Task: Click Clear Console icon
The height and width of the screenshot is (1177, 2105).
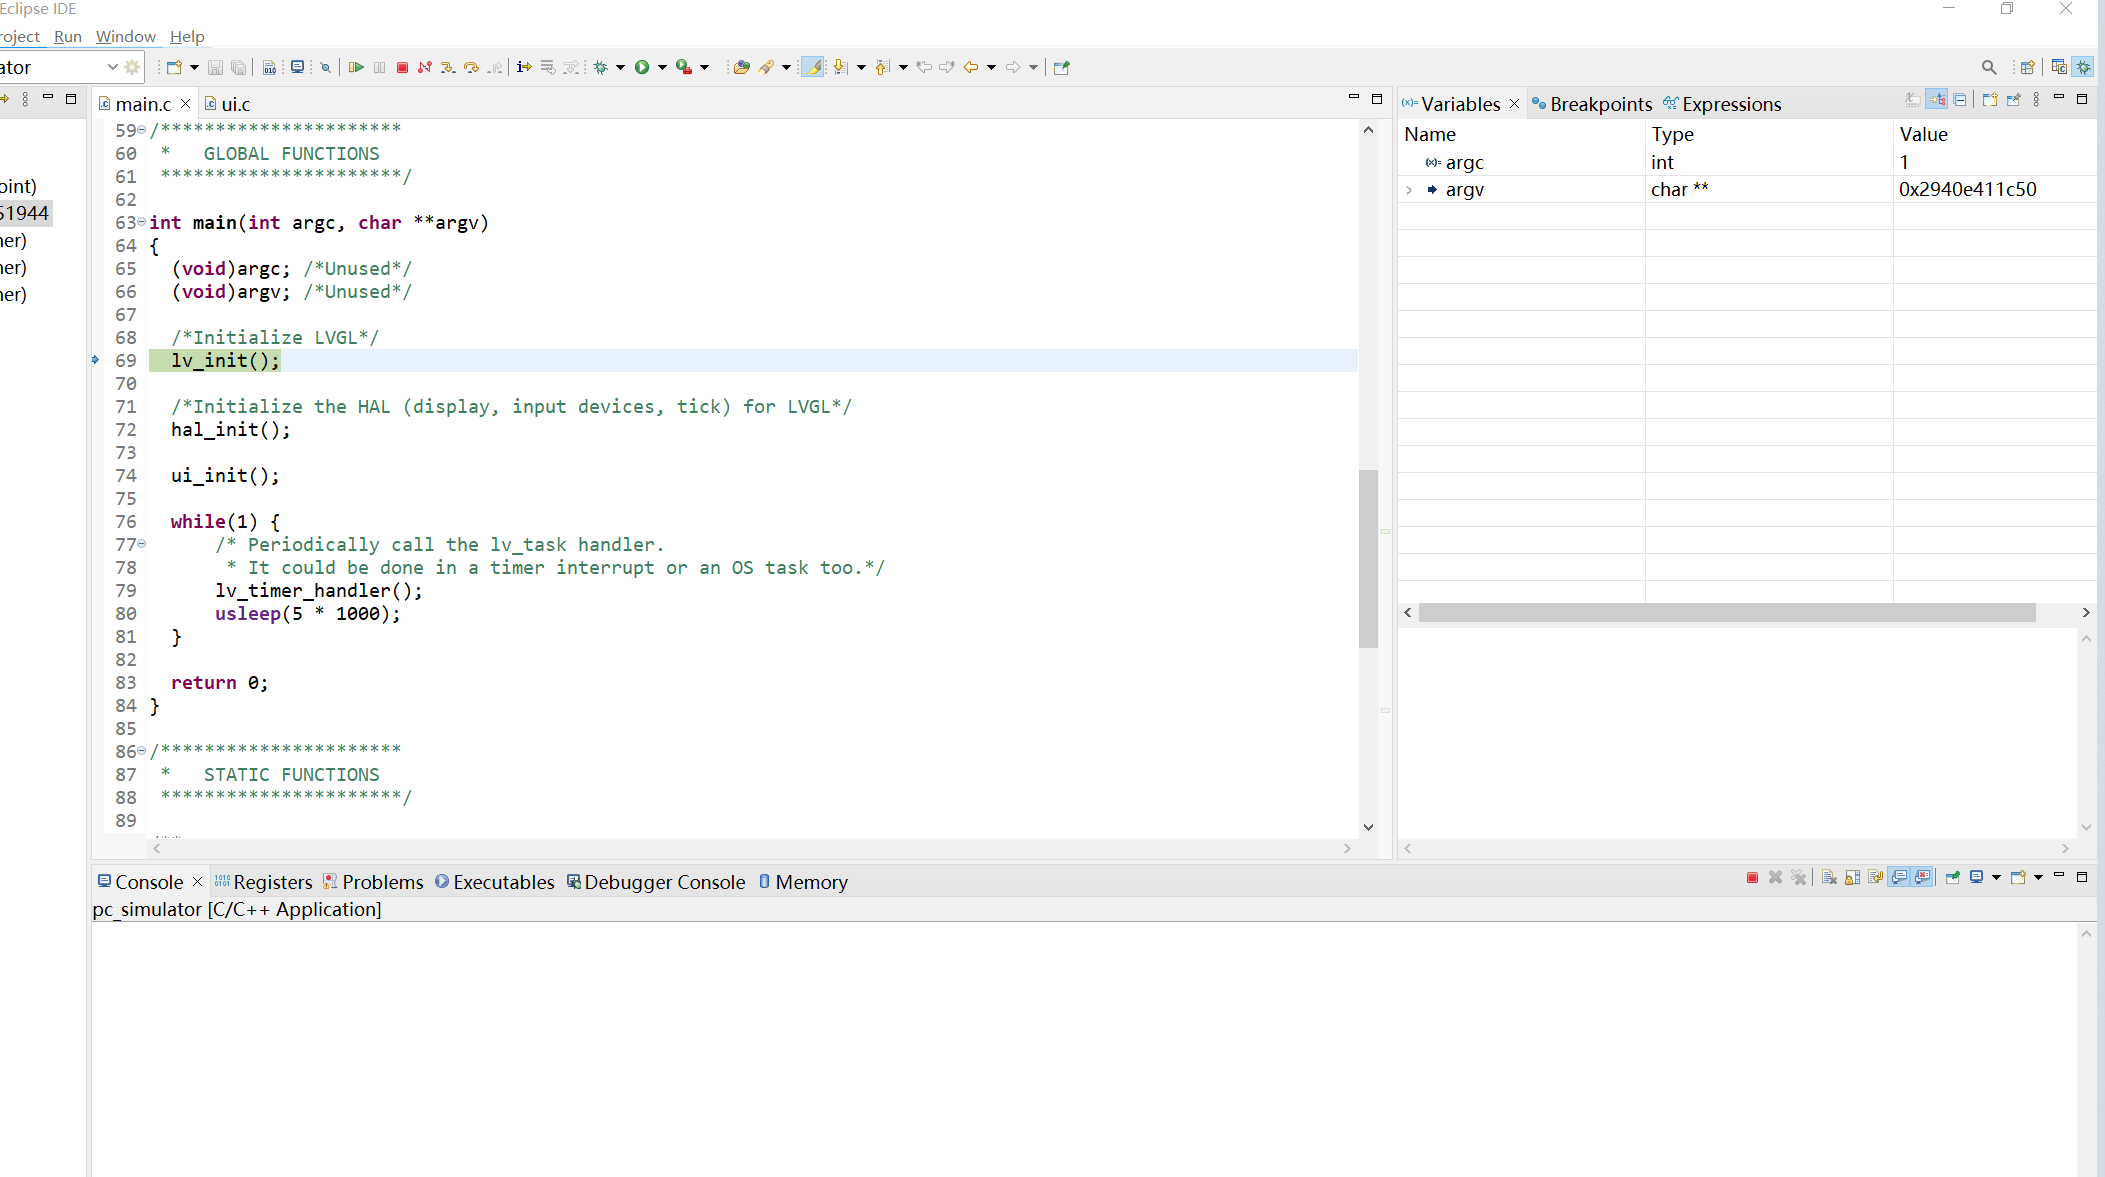Action: pyautogui.click(x=1829, y=877)
